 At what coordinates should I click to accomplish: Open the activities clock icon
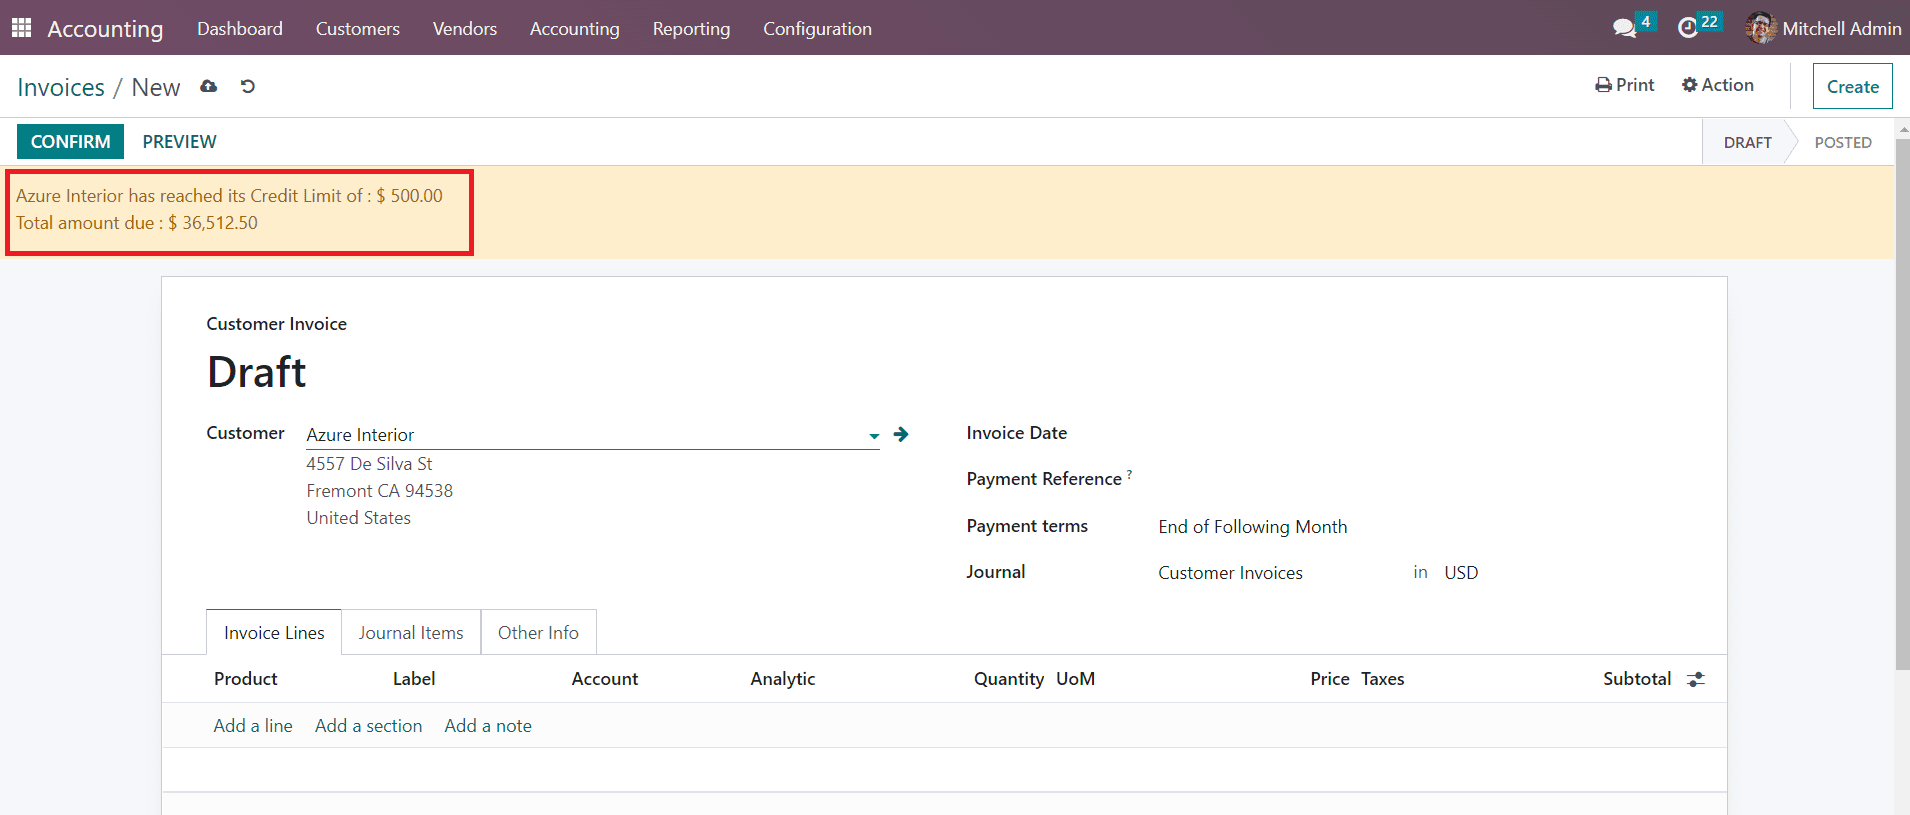[1688, 28]
